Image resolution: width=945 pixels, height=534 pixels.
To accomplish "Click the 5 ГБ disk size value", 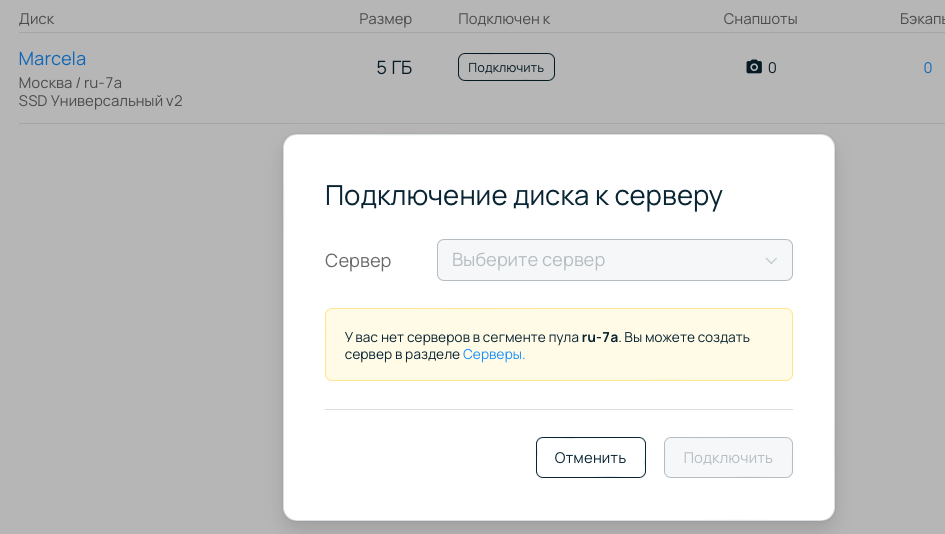I will pos(394,68).
